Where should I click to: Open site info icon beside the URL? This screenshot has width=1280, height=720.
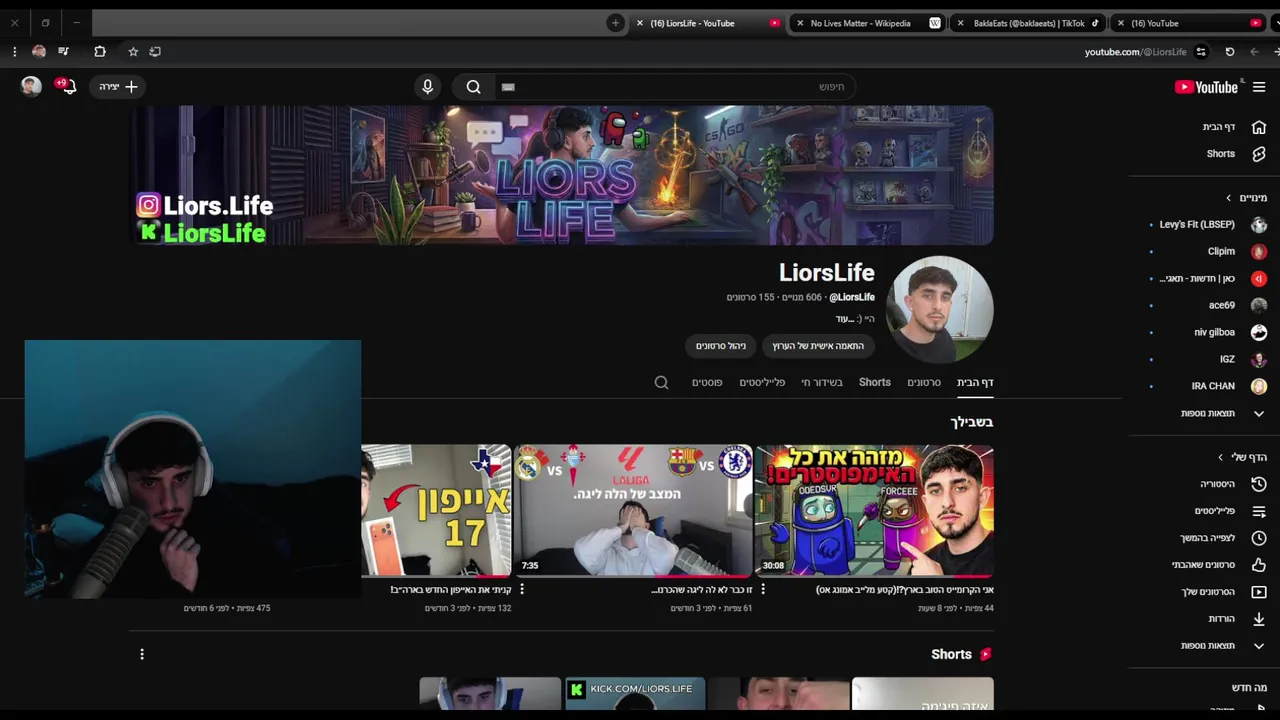coord(1201,52)
